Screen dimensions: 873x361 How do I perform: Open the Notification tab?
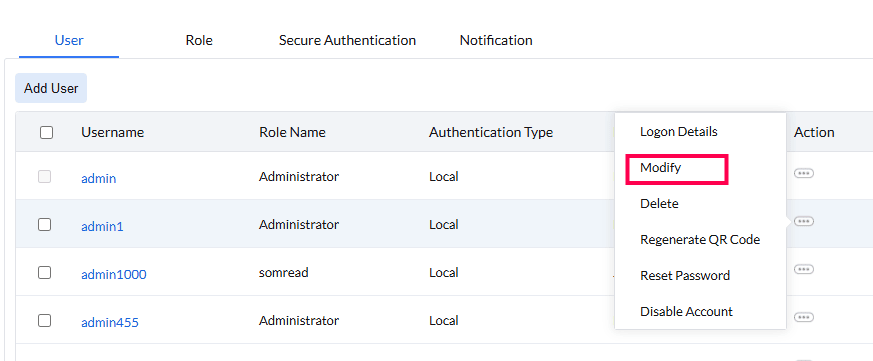coord(496,40)
